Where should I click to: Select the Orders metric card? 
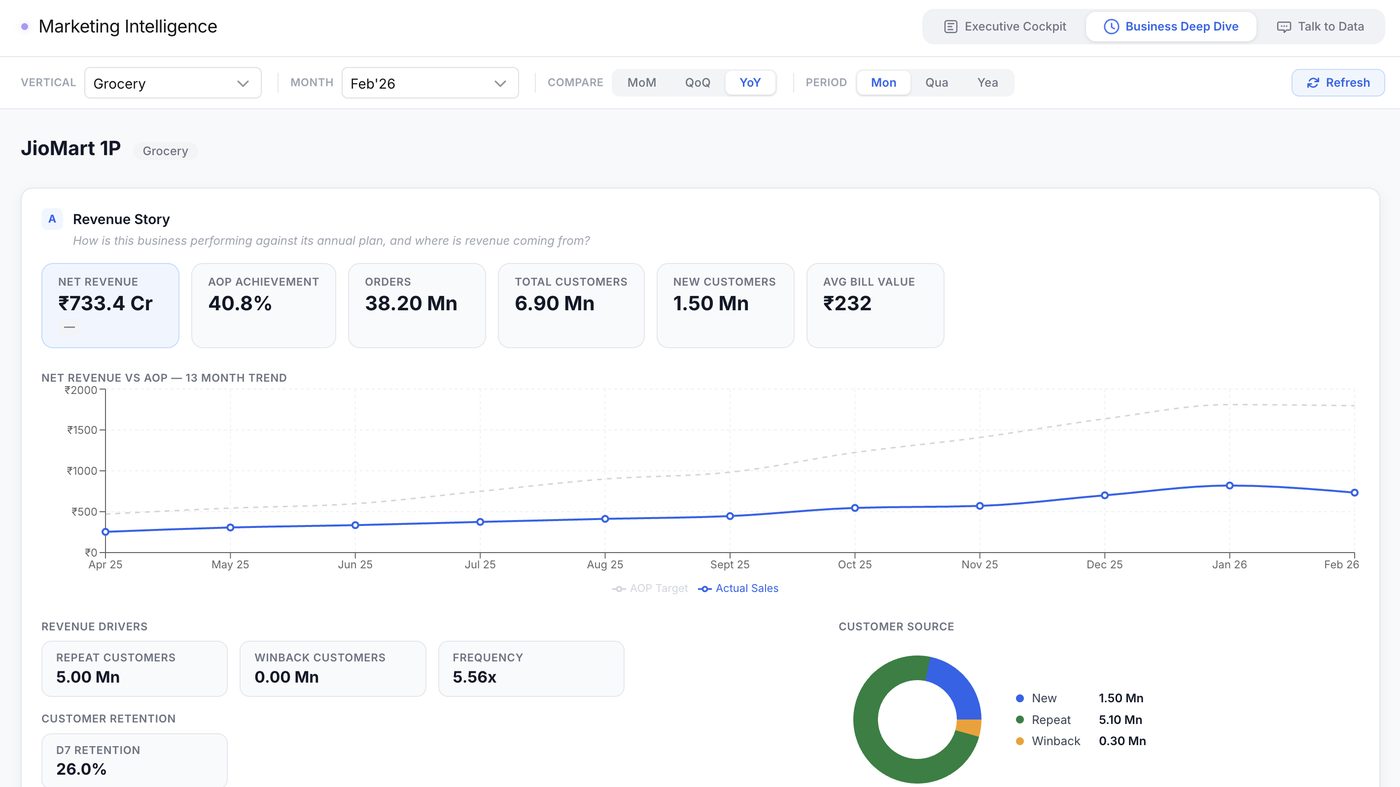coord(417,306)
